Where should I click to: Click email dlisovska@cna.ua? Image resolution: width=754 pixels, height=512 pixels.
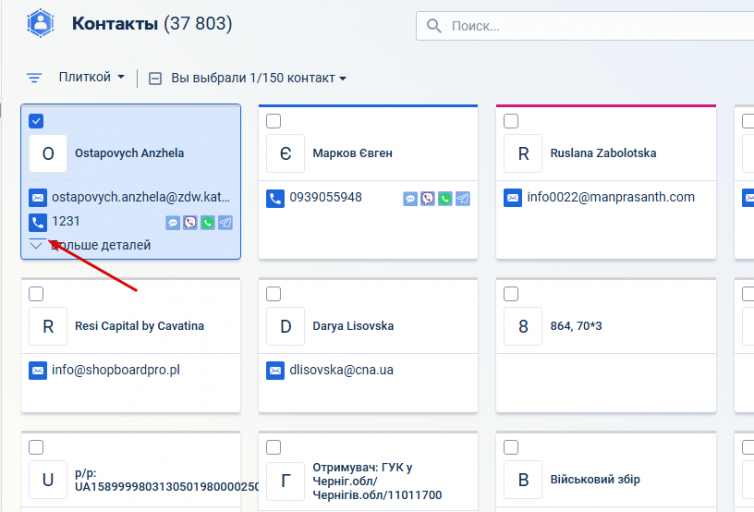pyautogui.click(x=341, y=370)
